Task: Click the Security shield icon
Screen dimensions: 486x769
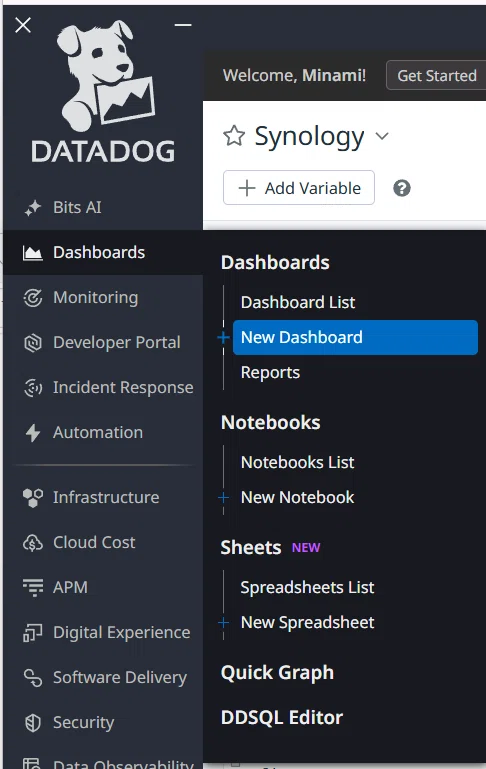Action: click(33, 723)
